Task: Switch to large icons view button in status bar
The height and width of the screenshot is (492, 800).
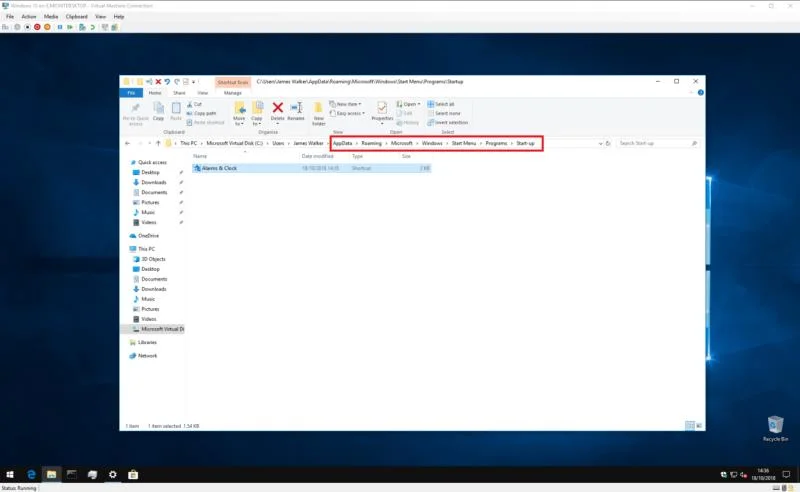Action: (x=699, y=426)
